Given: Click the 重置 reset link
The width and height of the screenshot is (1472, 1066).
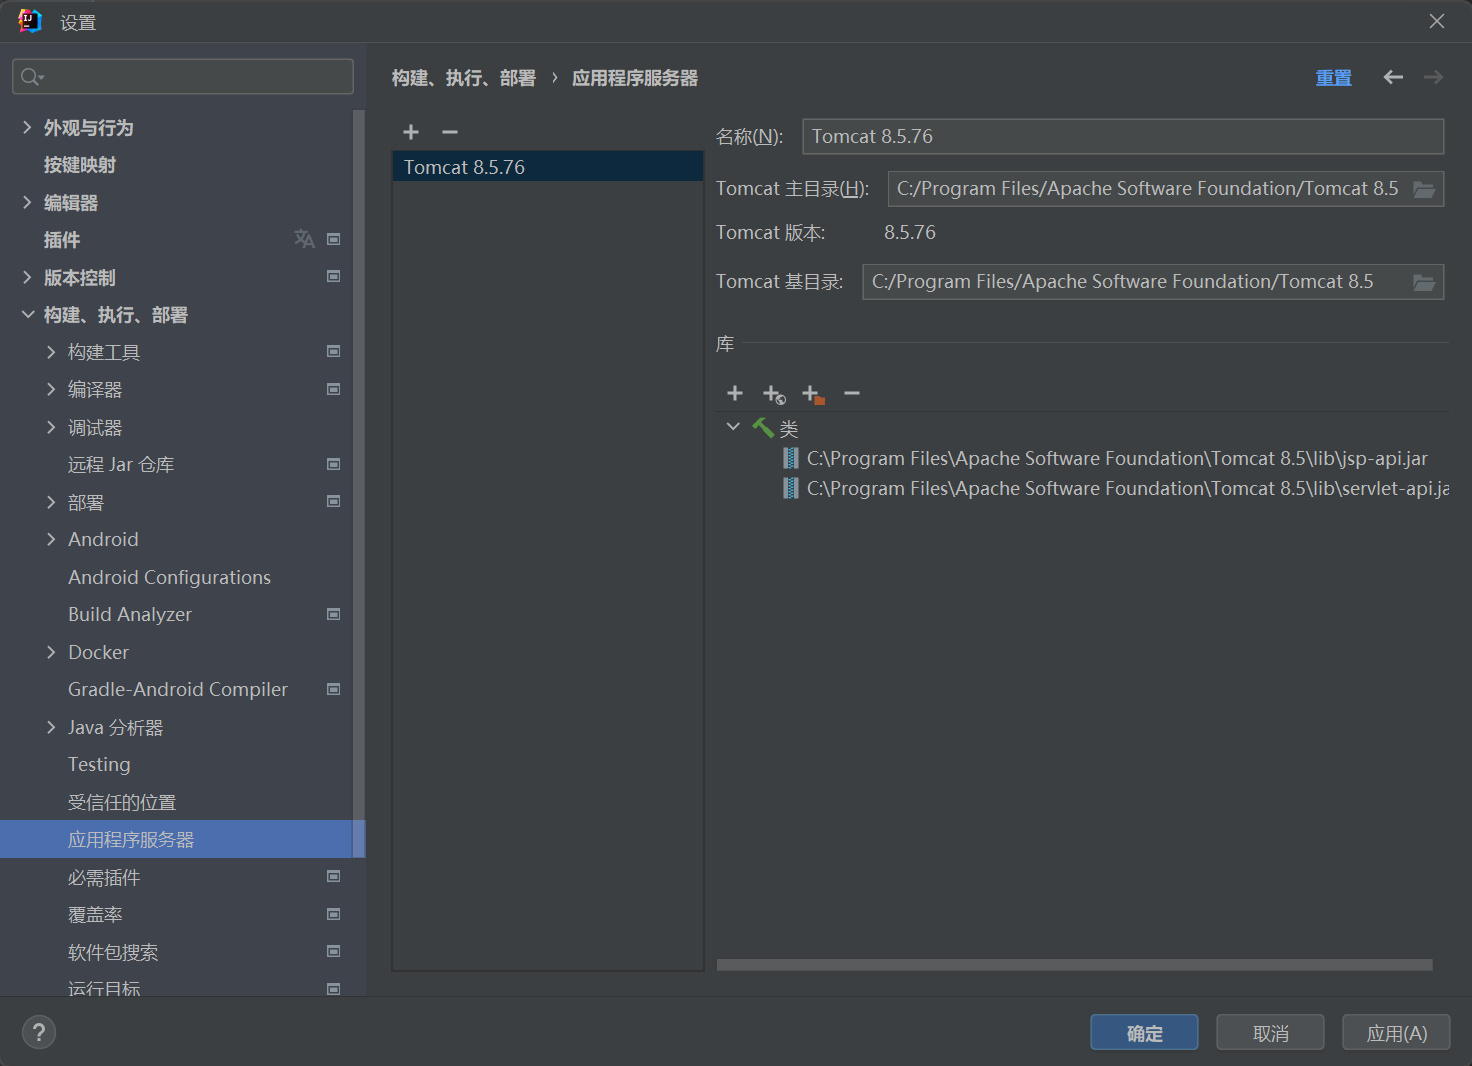Looking at the screenshot, I should 1333,78.
